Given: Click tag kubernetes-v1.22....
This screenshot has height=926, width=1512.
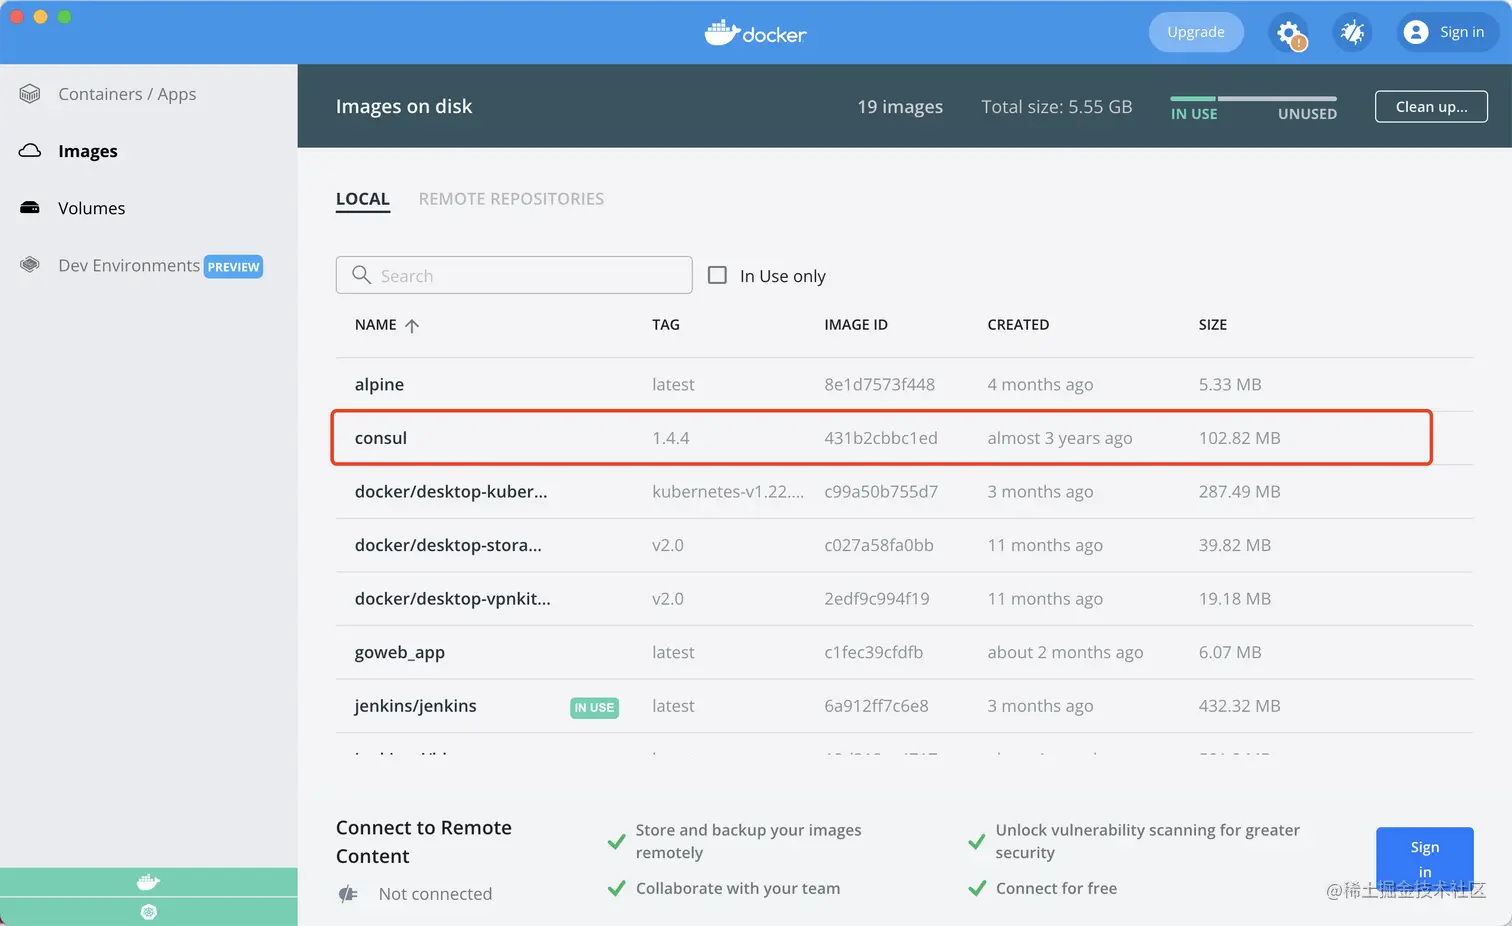Looking at the screenshot, I should [x=728, y=492].
